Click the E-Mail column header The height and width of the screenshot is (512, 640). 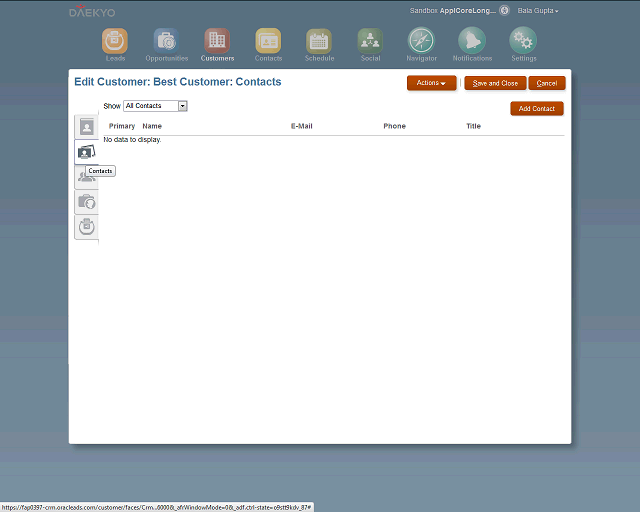[302, 126]
